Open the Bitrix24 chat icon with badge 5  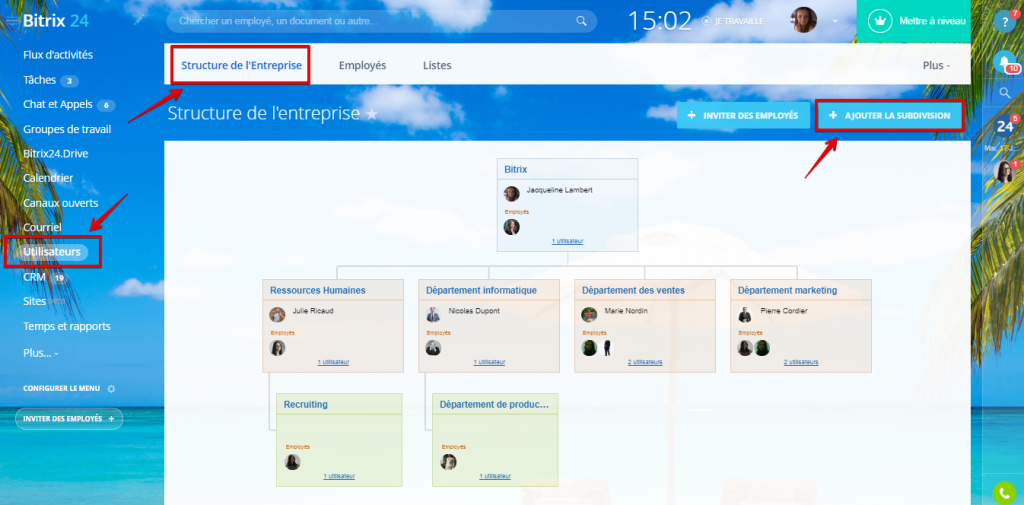coord(1005,125)
